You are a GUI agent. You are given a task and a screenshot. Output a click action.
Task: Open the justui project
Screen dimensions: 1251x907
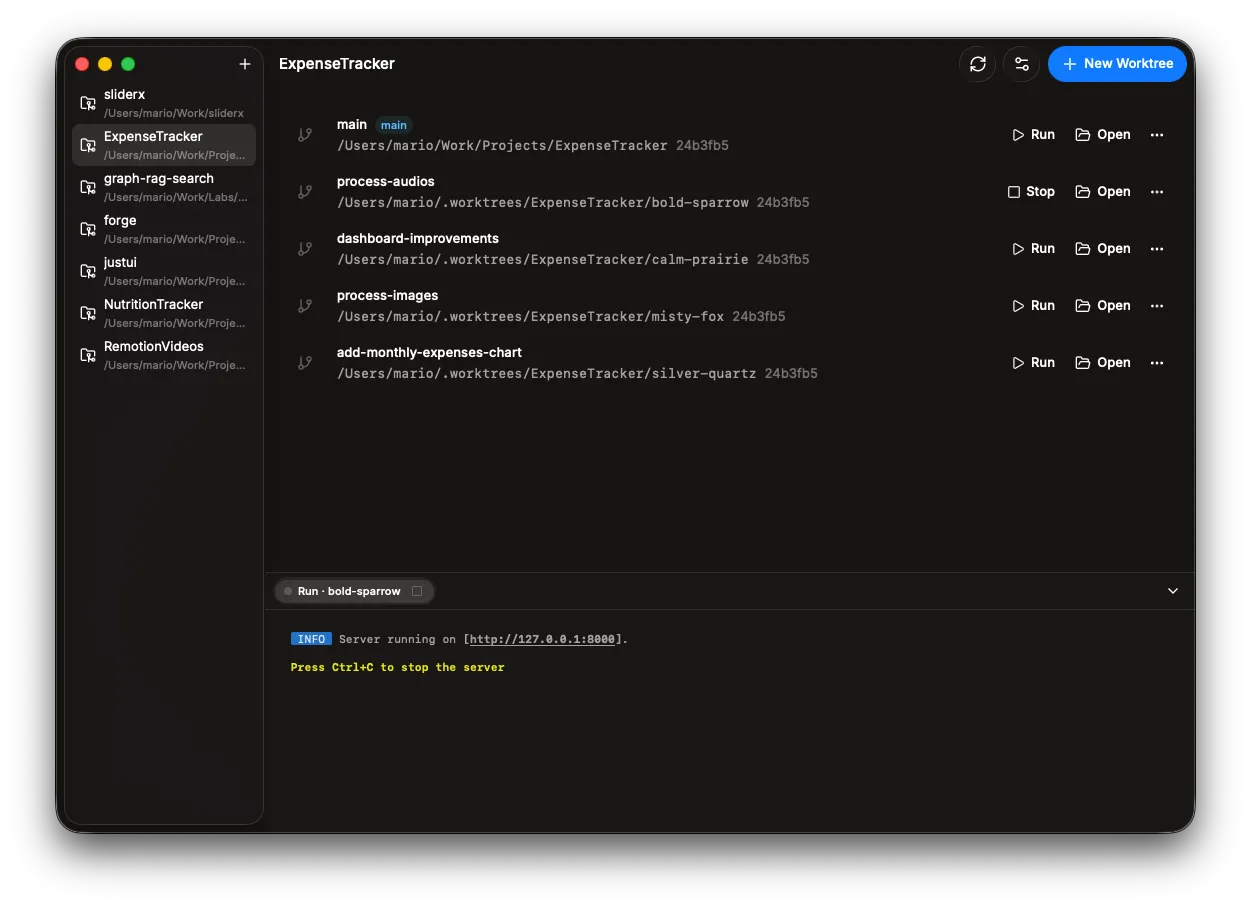[164, 271]
